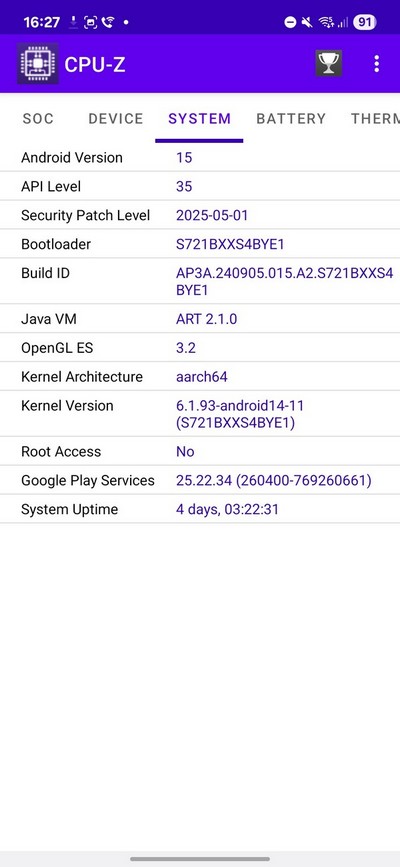Tap the CPU-Z chip logo icon
Screen dimensions: 400x867
coord(38,64)
